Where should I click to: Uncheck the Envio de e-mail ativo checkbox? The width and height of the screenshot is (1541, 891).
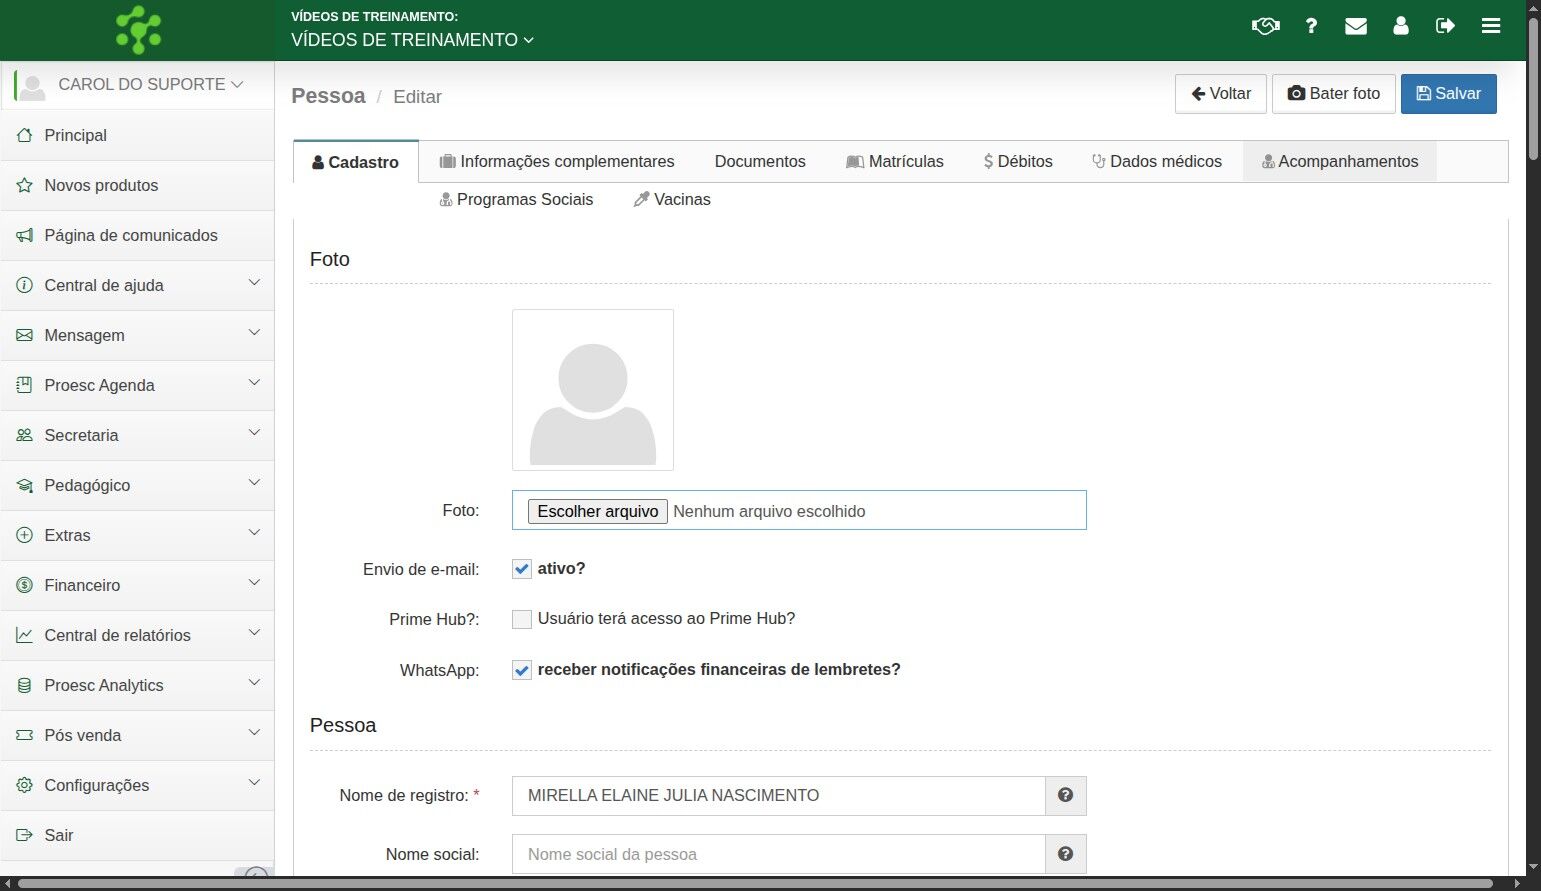[x=522, y=569]
